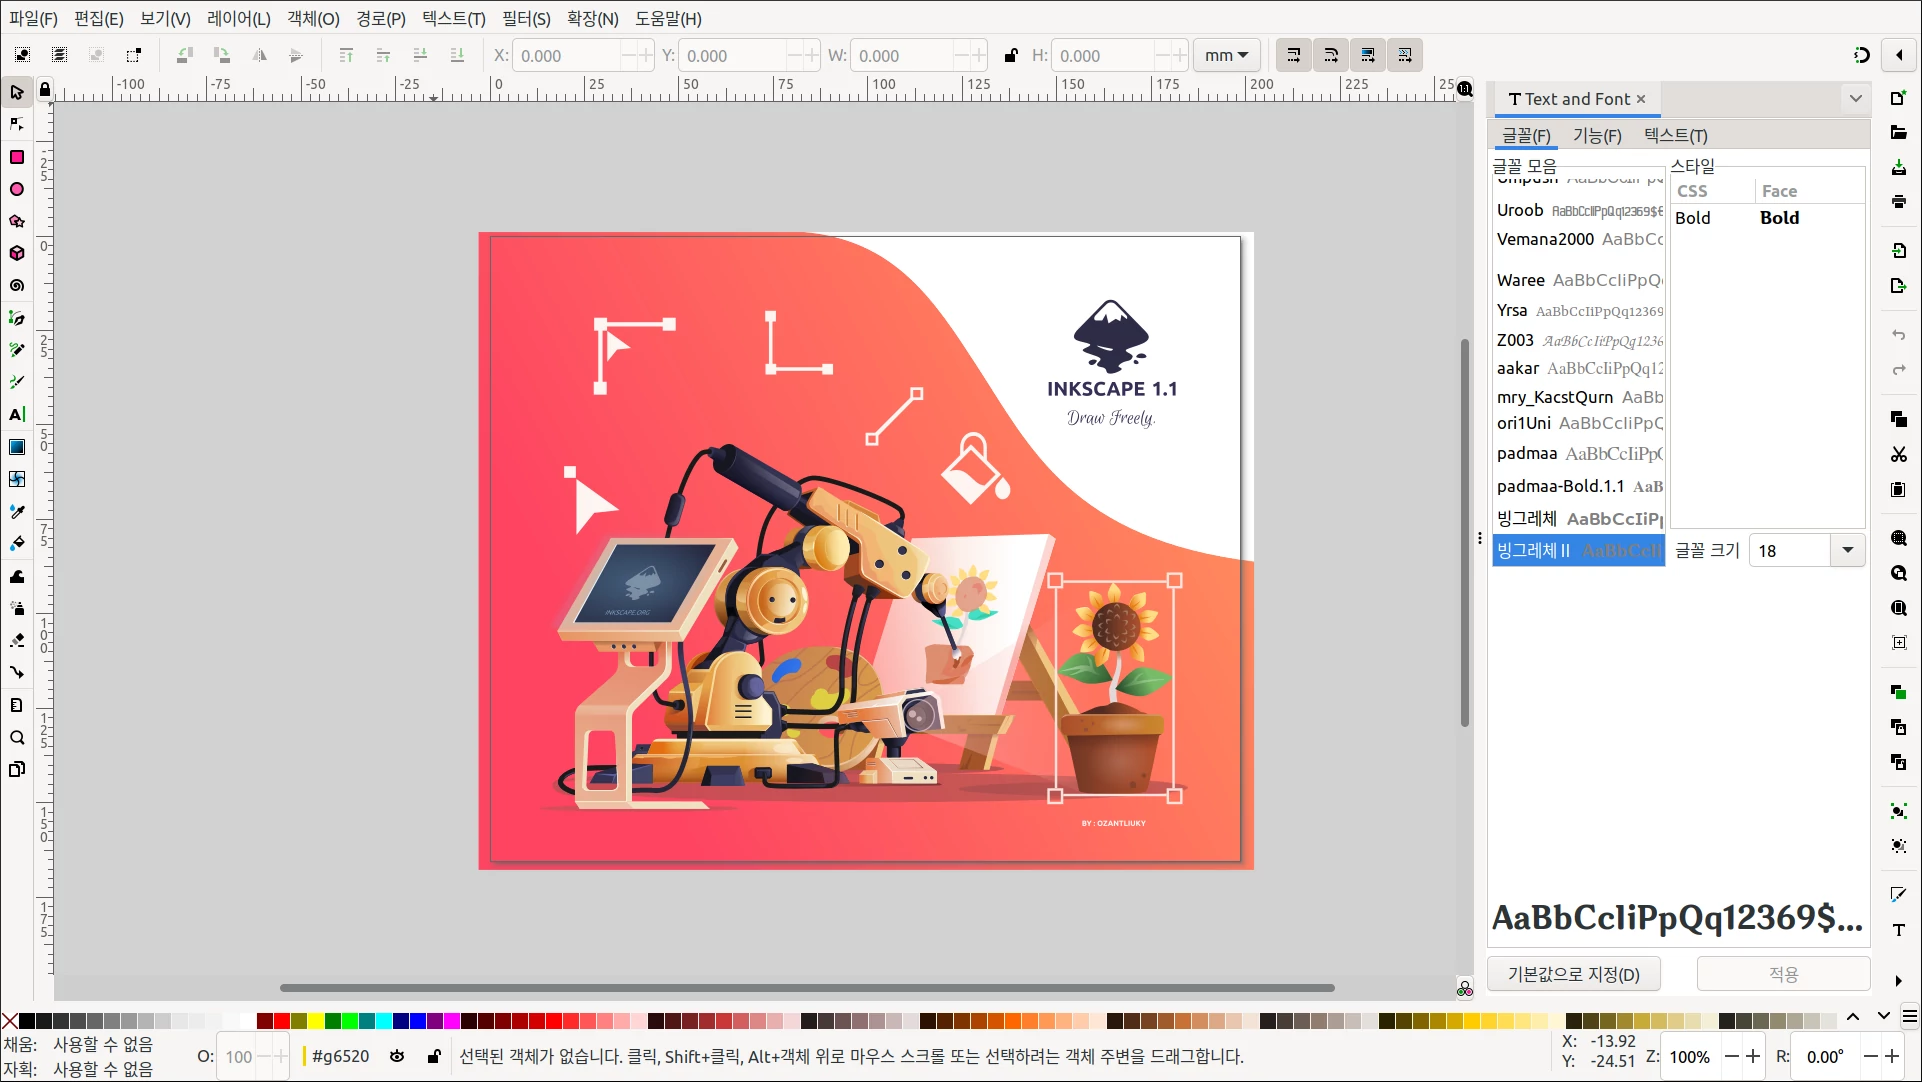Viewport: 1922px width, 1082px height.
Task: Open the dock panel chevron menu
Action: click(1855, 98)
